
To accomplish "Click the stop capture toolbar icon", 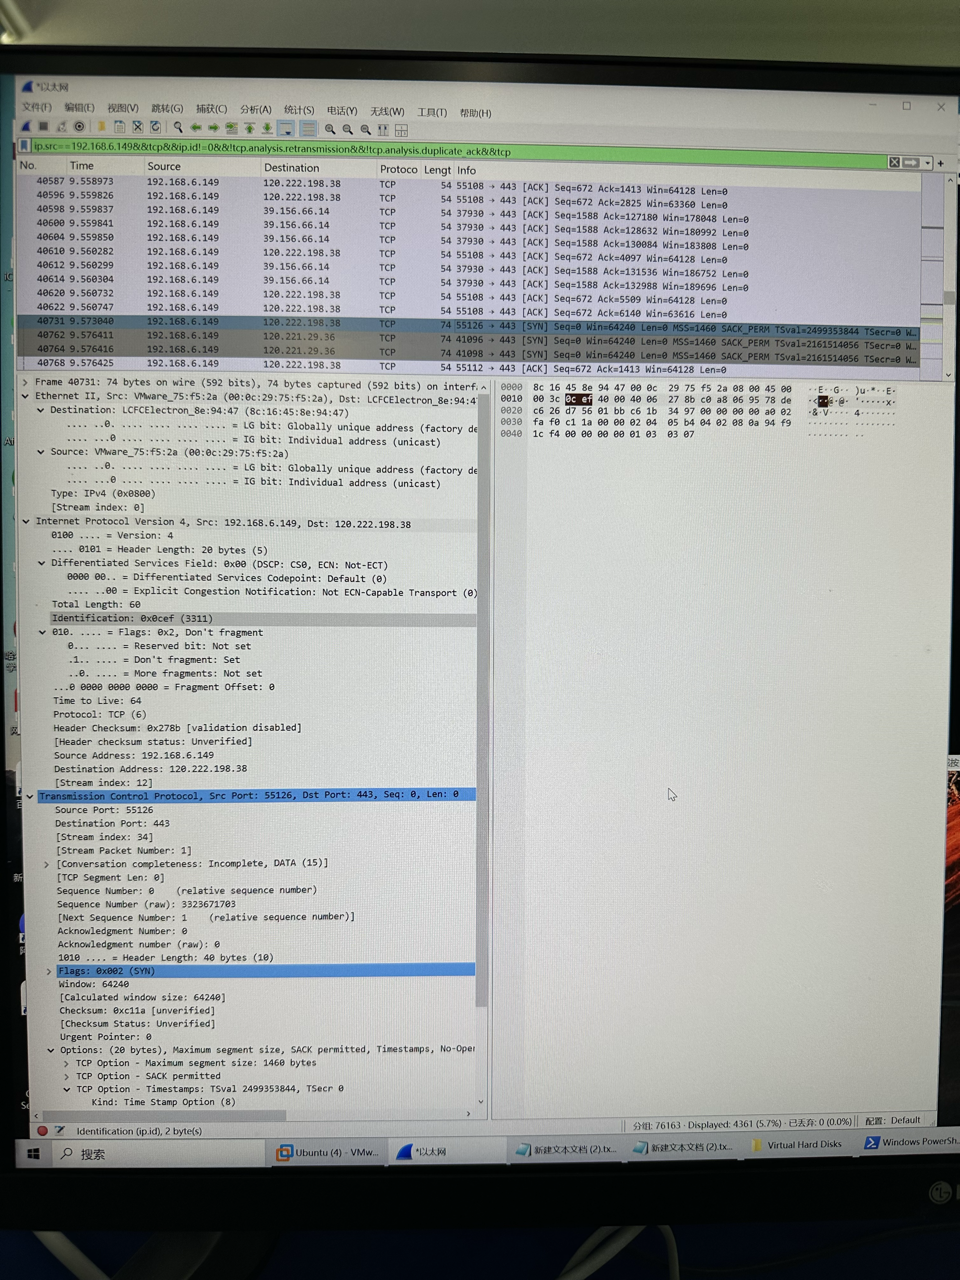I will click(43, 127).
